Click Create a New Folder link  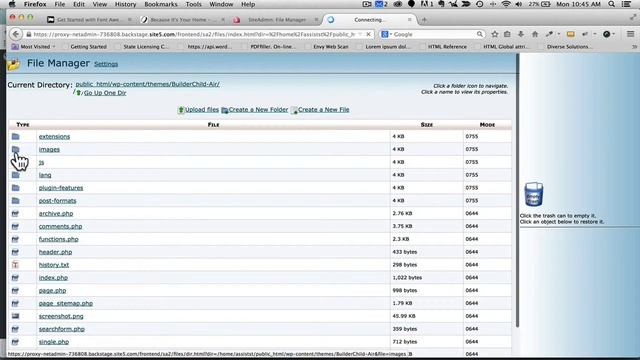258,109
